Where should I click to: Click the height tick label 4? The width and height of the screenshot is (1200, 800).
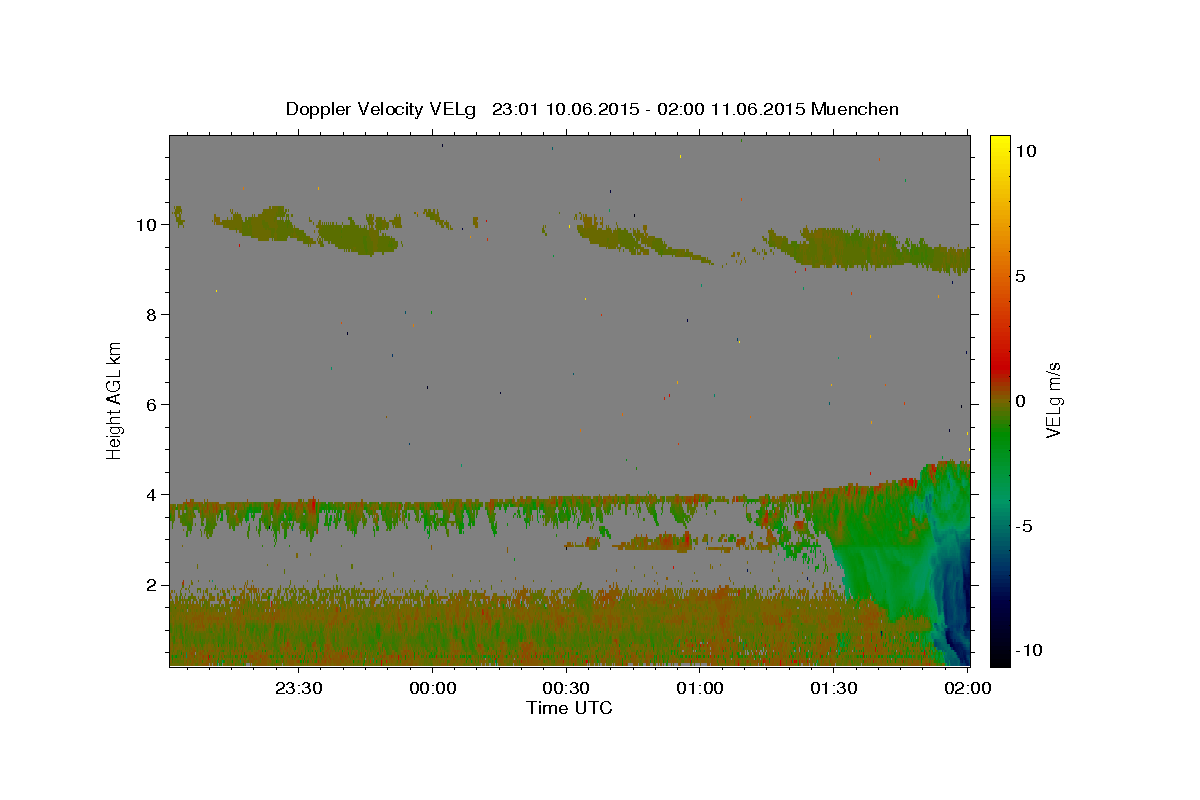[153, 495]
